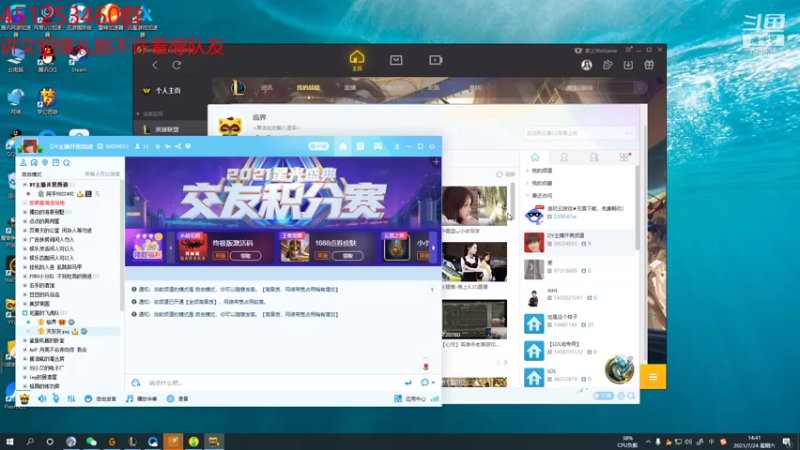Click WeGame back arrow

(x=155, y=65)
